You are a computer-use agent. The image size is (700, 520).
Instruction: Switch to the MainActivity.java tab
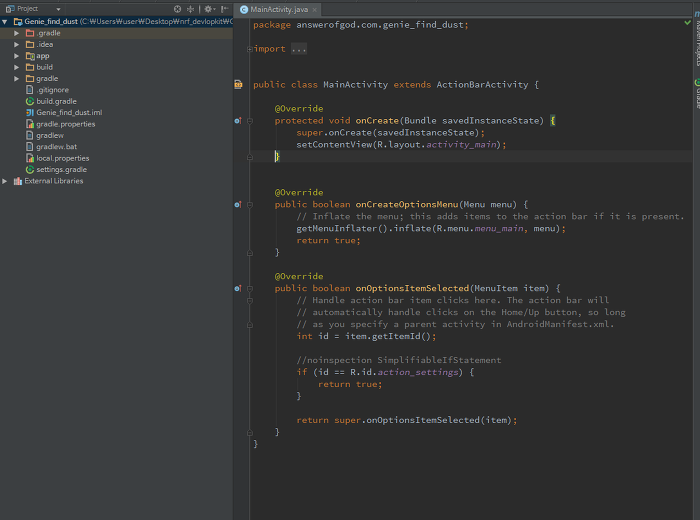(x=281, y=8)
